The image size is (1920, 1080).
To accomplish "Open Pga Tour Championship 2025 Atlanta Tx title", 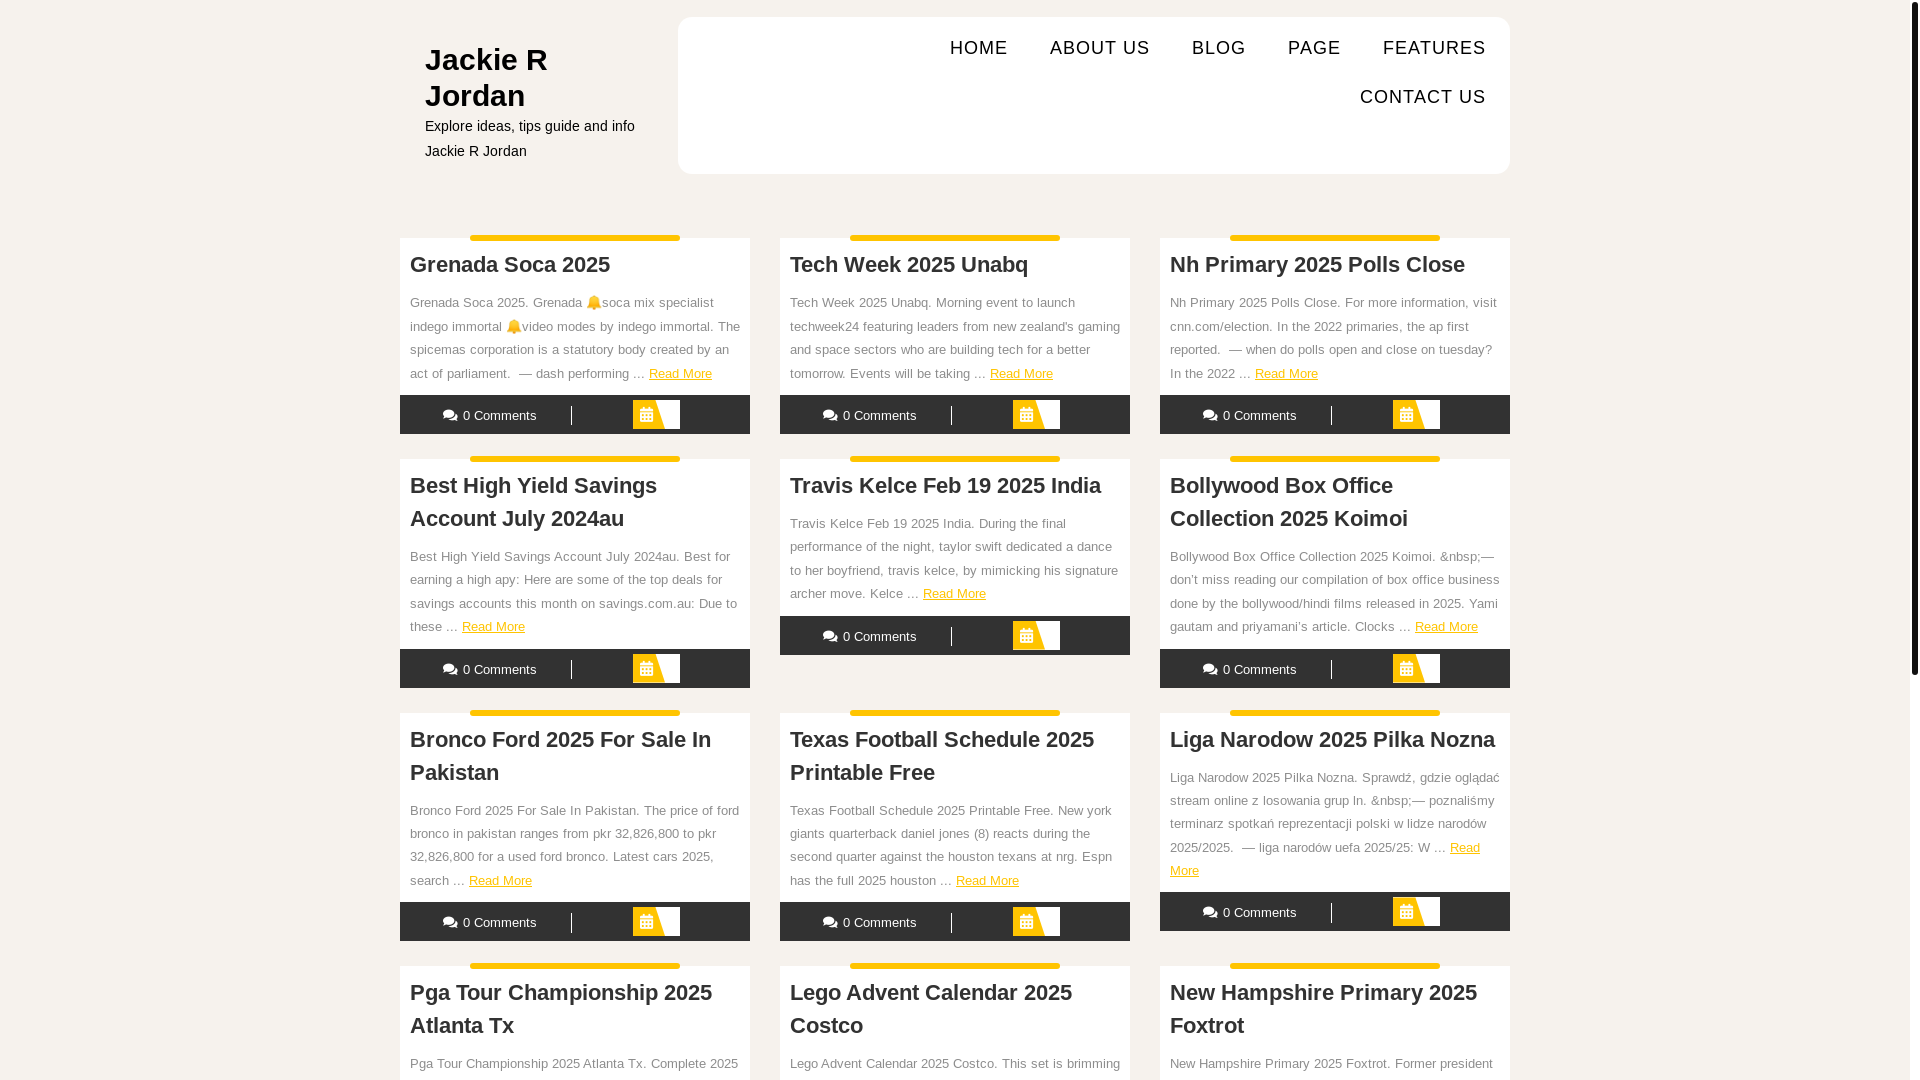I will pyautogui.click(x=561, y=1009).
